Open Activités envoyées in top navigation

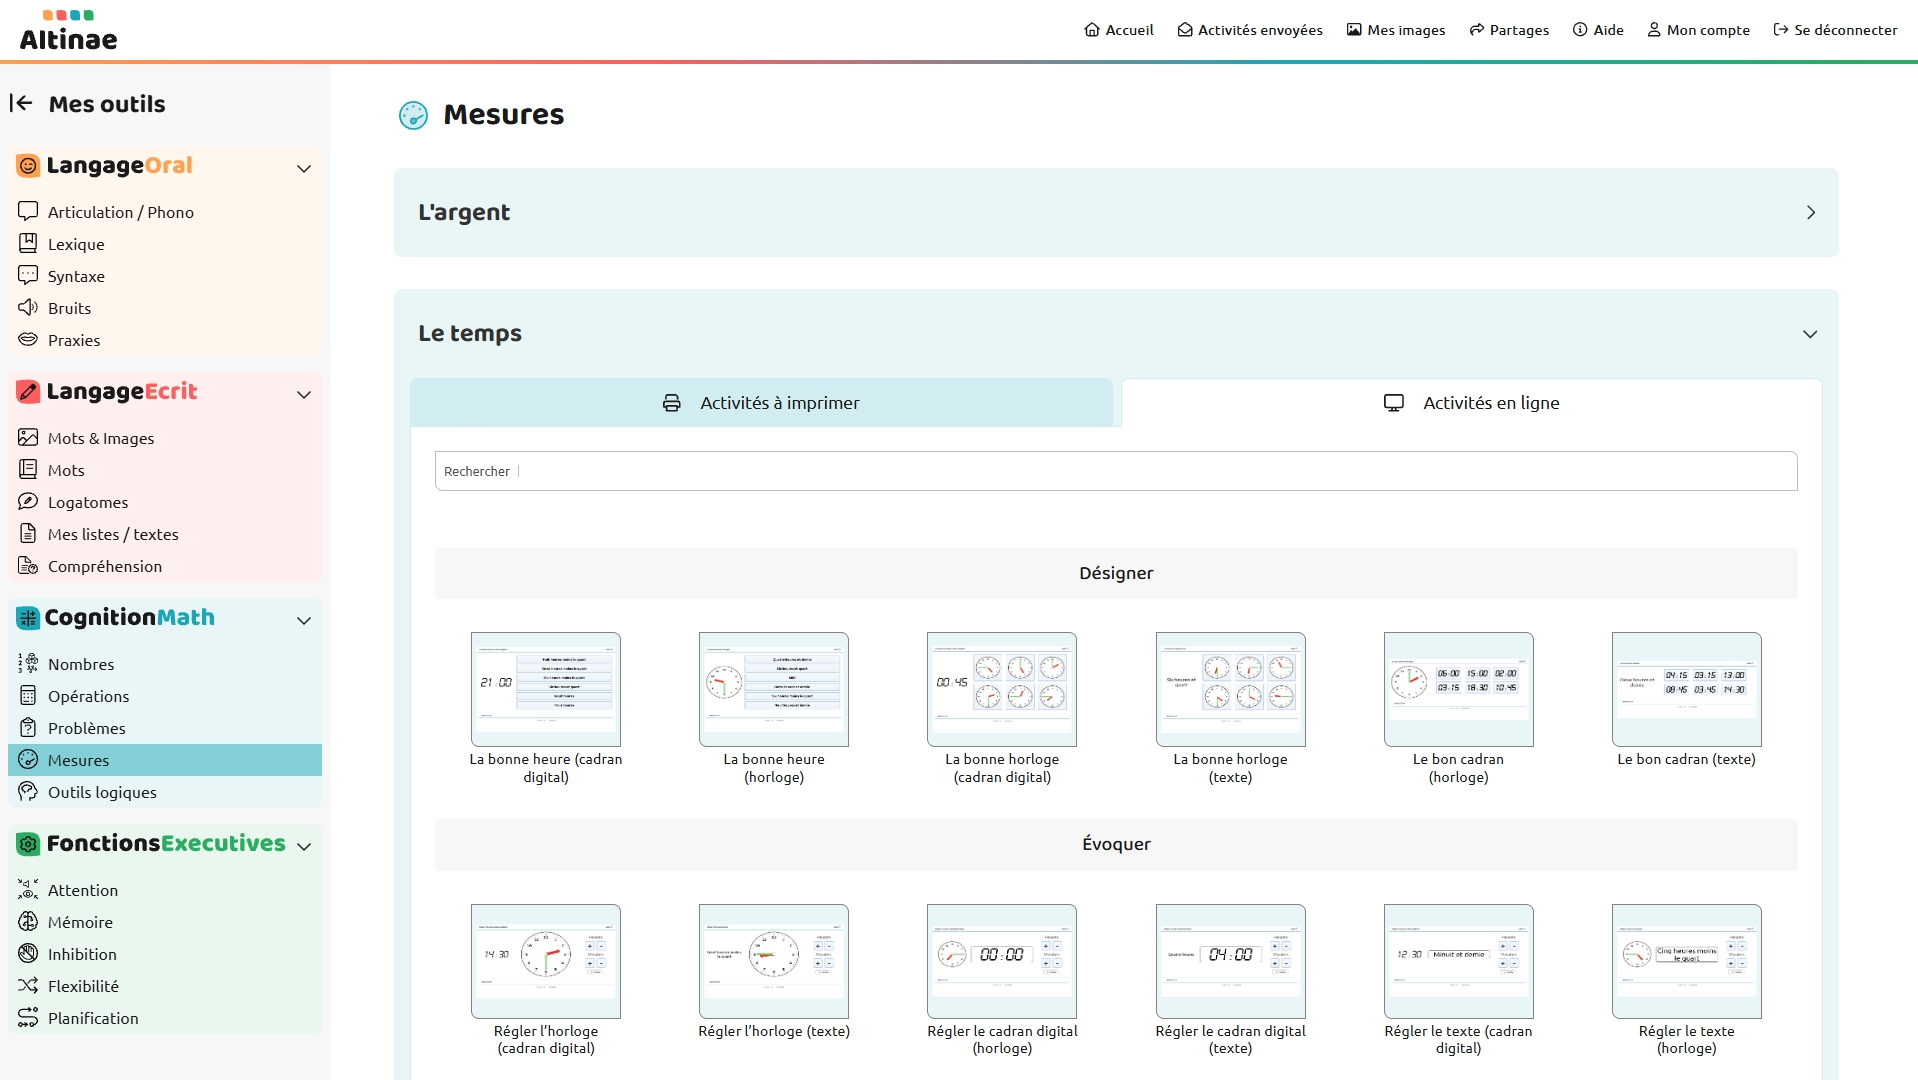click(1249, 30)
